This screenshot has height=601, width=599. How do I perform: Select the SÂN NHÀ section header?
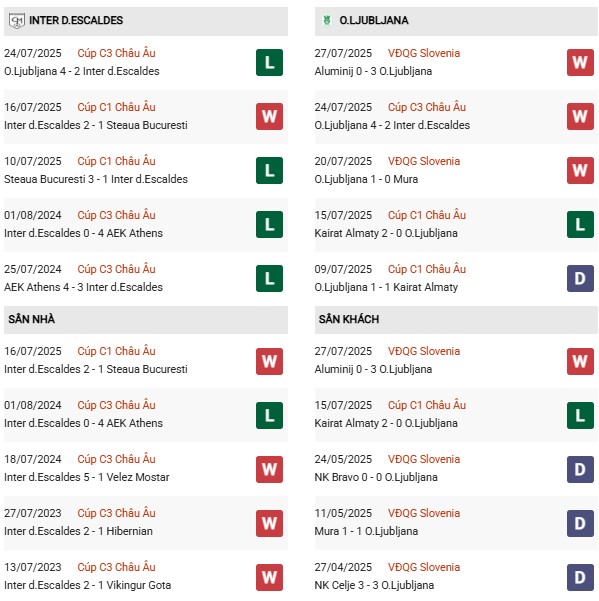point(146,319)
